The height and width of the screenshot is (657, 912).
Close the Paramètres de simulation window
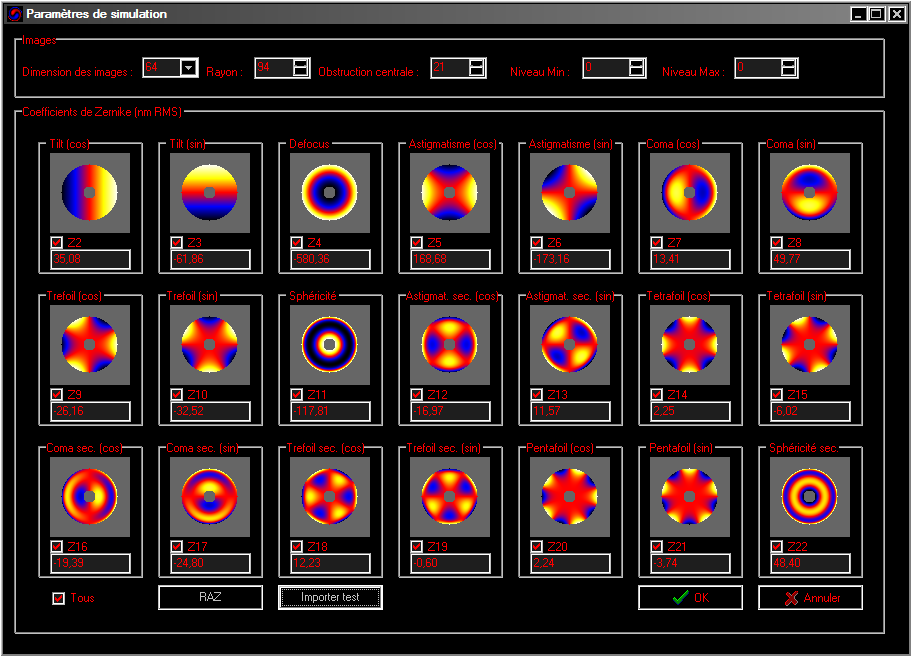(896, 14)
